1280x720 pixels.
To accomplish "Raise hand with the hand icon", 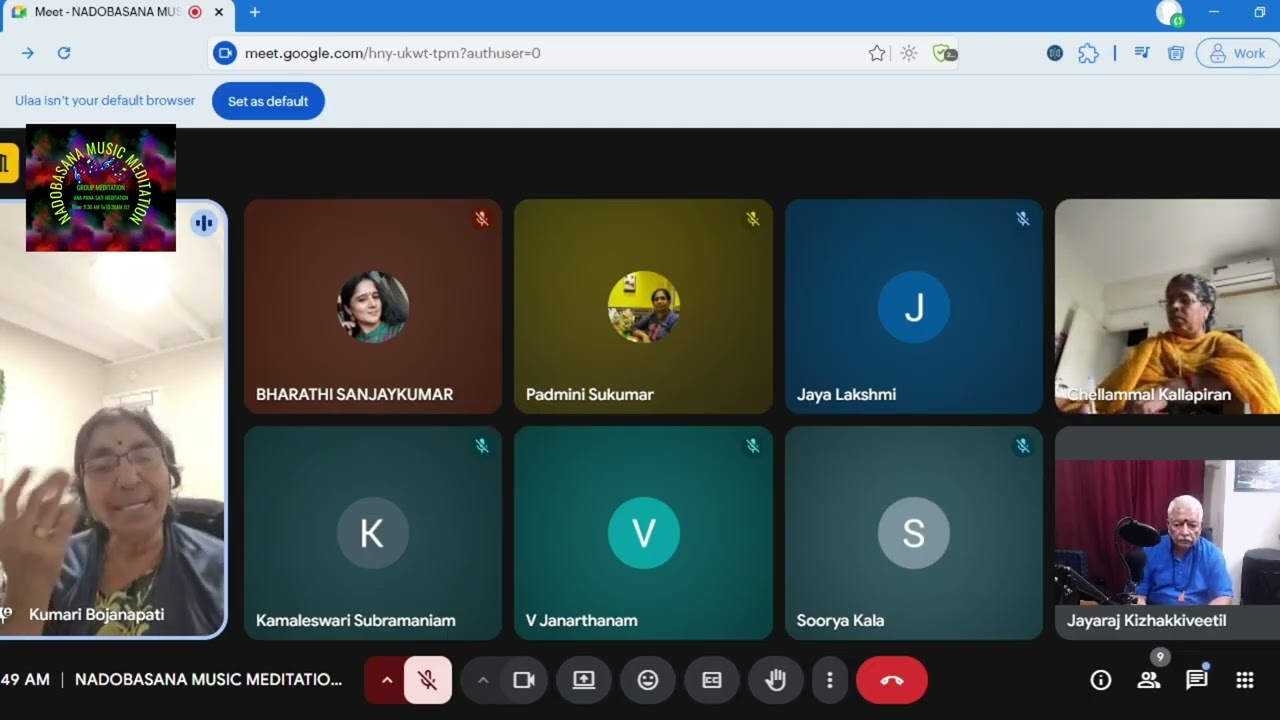I will pyautogui.click(x=776, y=680).
